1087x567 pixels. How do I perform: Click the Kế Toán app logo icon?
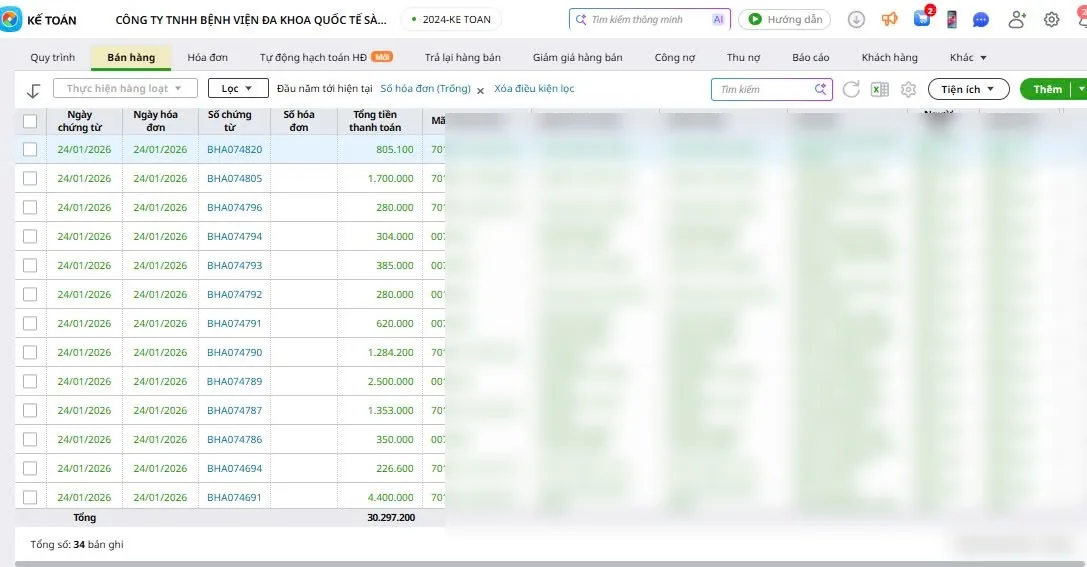(10, 19)
